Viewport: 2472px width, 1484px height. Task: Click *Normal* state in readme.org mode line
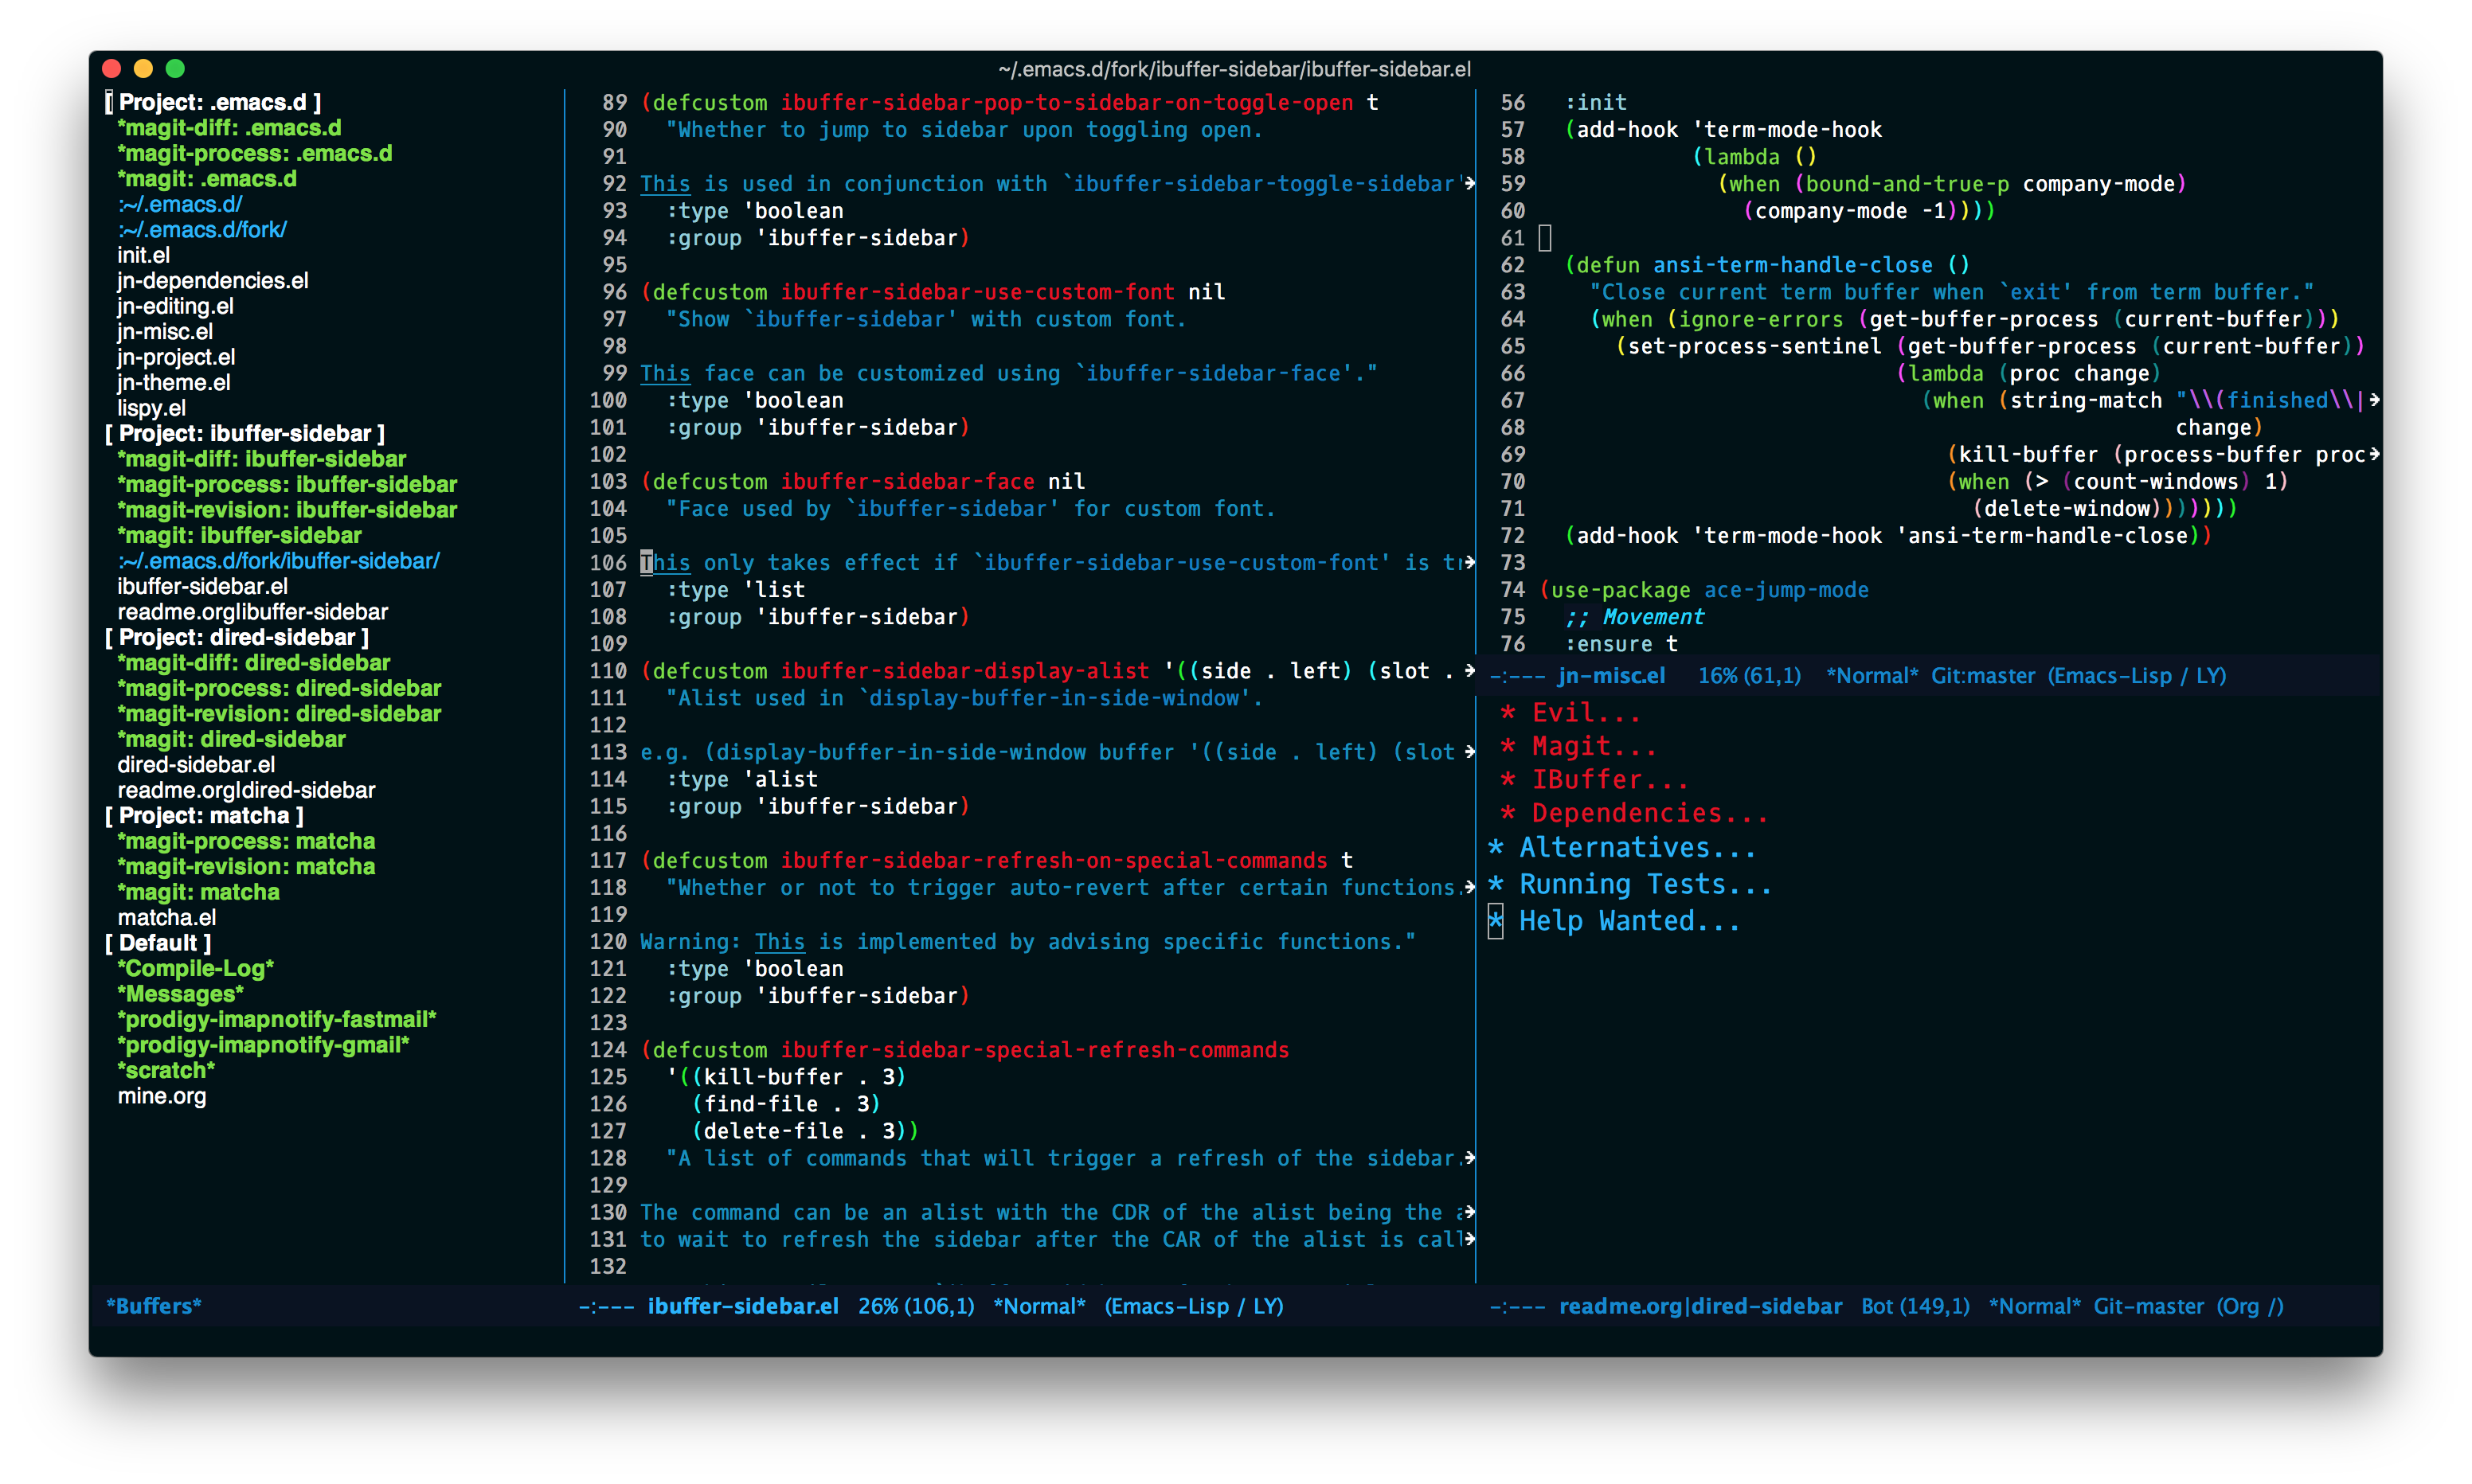click(x=2034, y=1306)
